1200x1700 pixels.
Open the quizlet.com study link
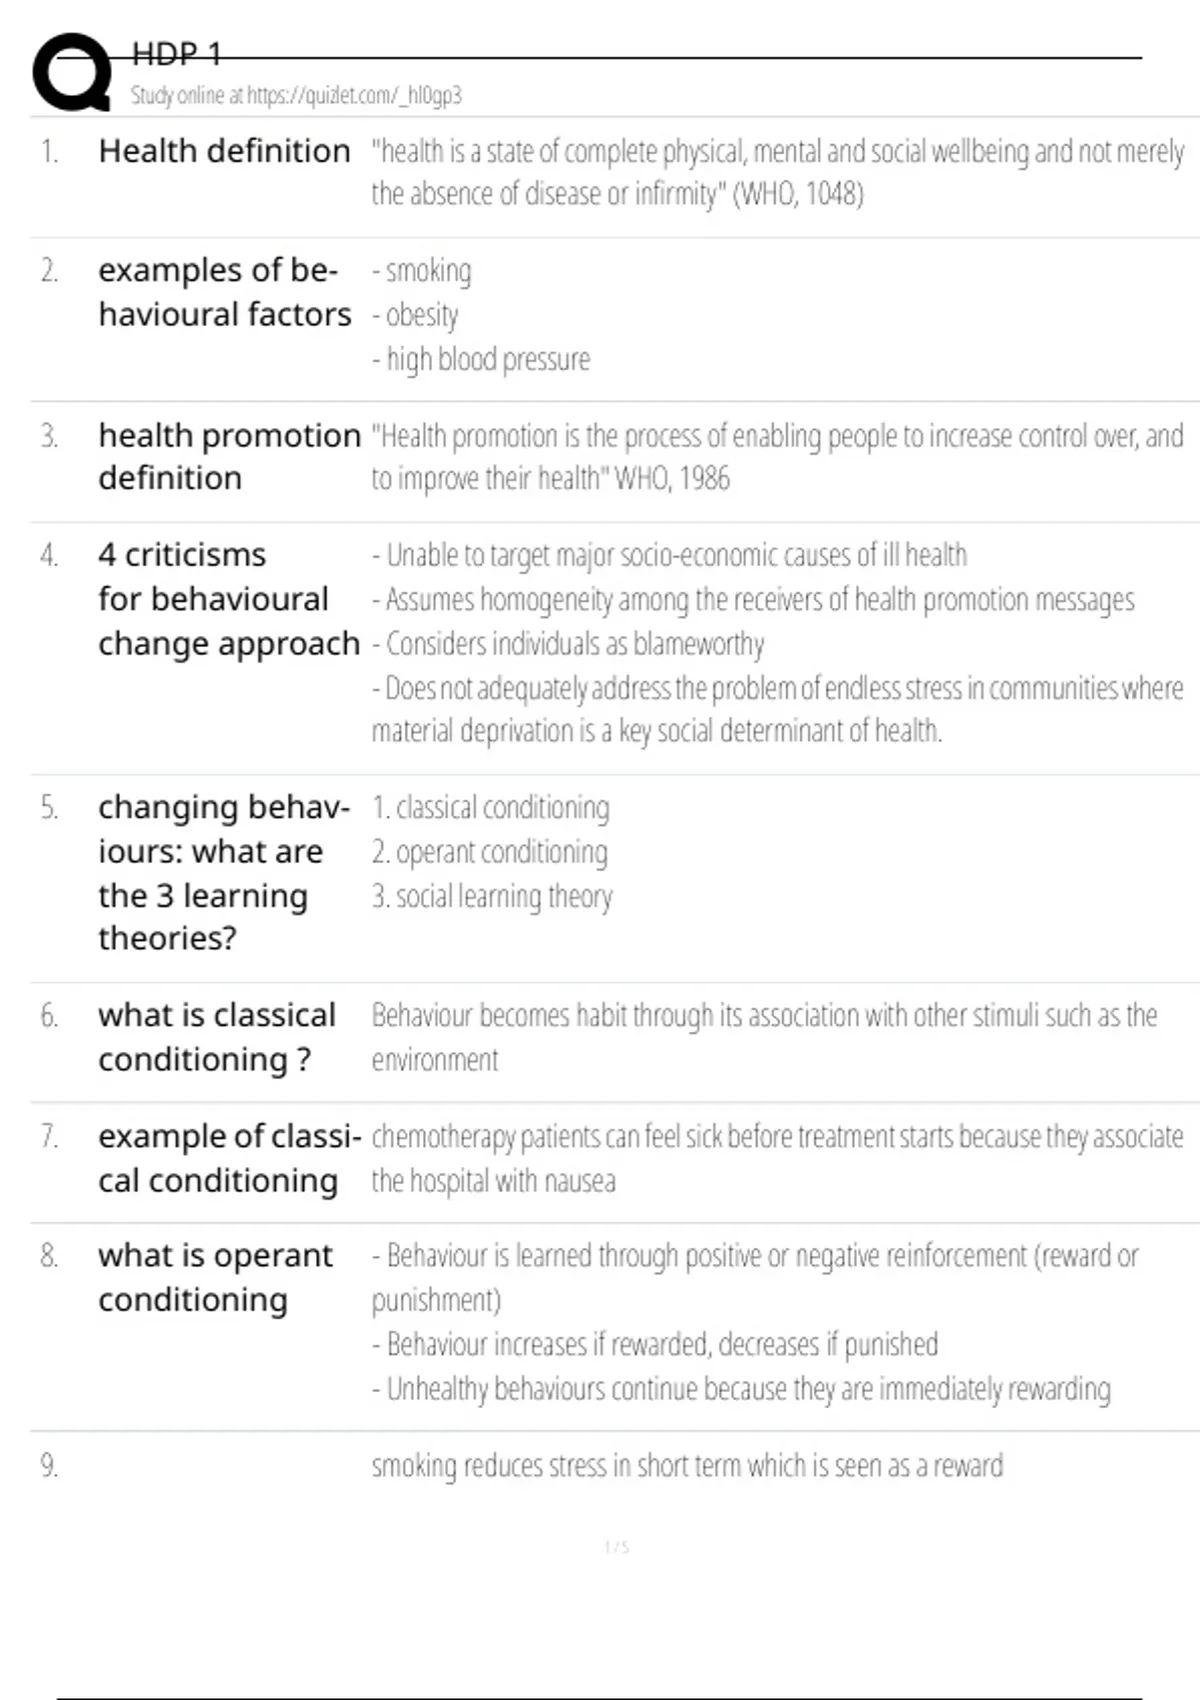point(296,96)
